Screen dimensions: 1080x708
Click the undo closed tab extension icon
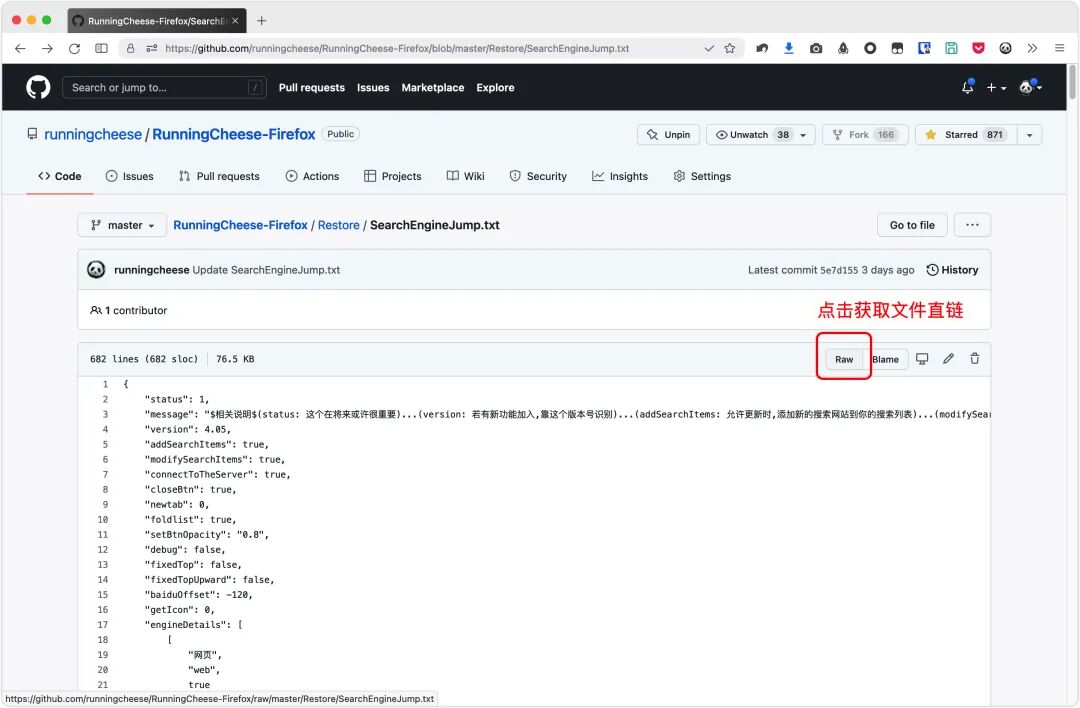(x=762, y=48)
